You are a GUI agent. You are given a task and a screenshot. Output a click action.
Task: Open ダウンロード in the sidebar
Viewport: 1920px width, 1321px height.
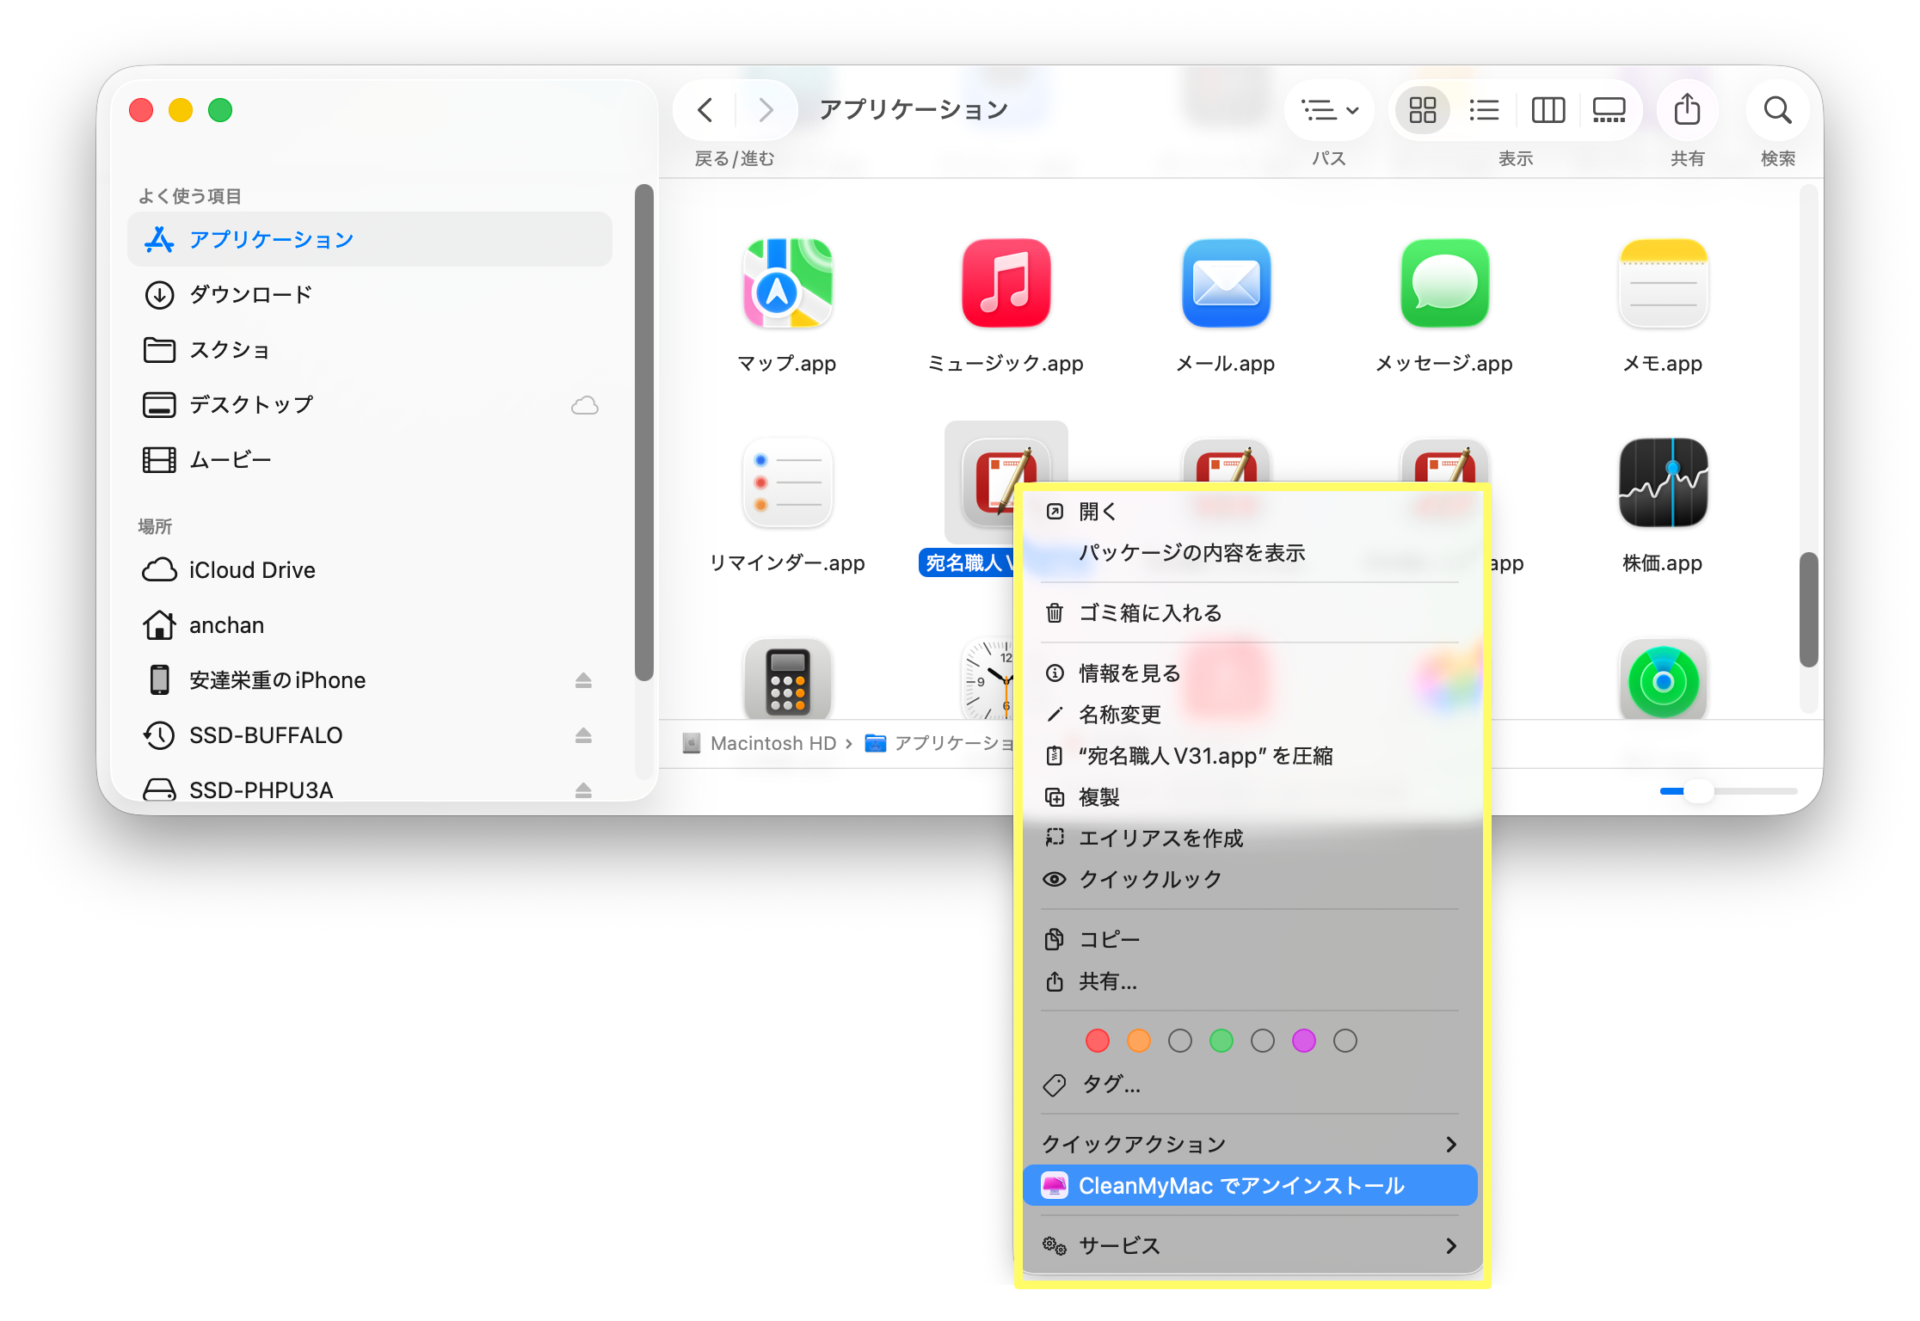click(x=370, y=294)
